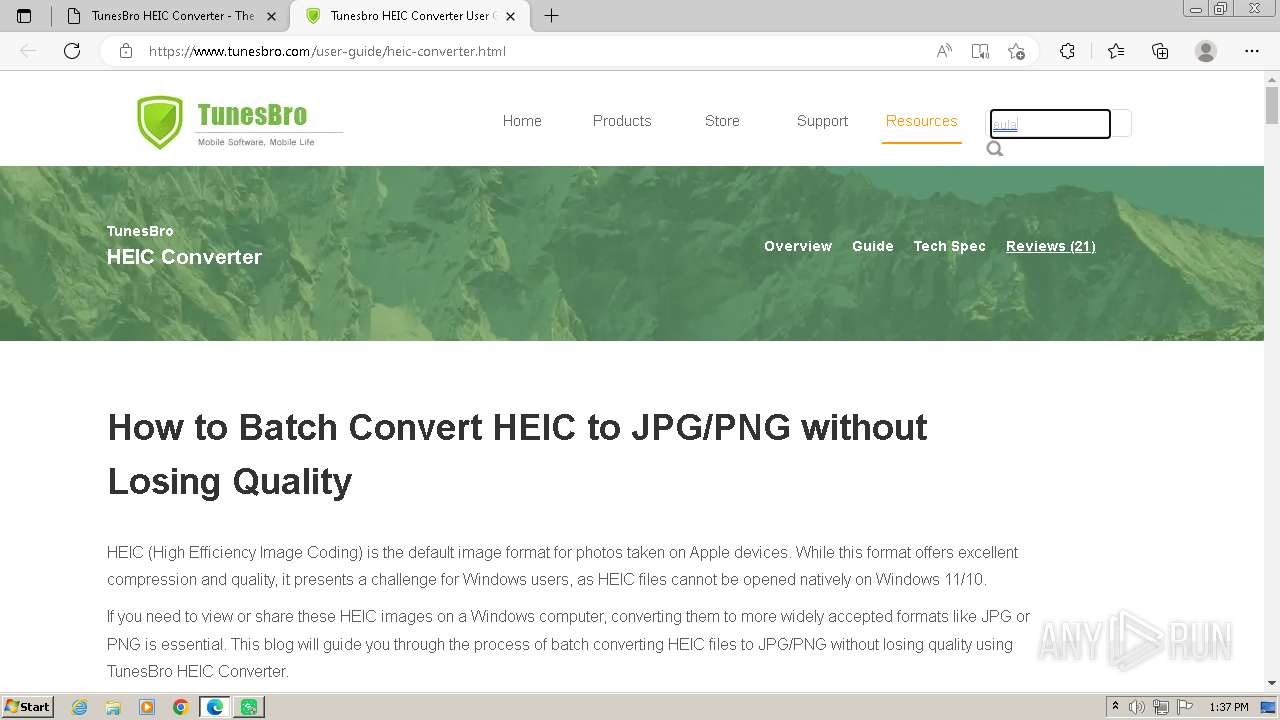Go to the Overview link

click(x=798, y=246)
